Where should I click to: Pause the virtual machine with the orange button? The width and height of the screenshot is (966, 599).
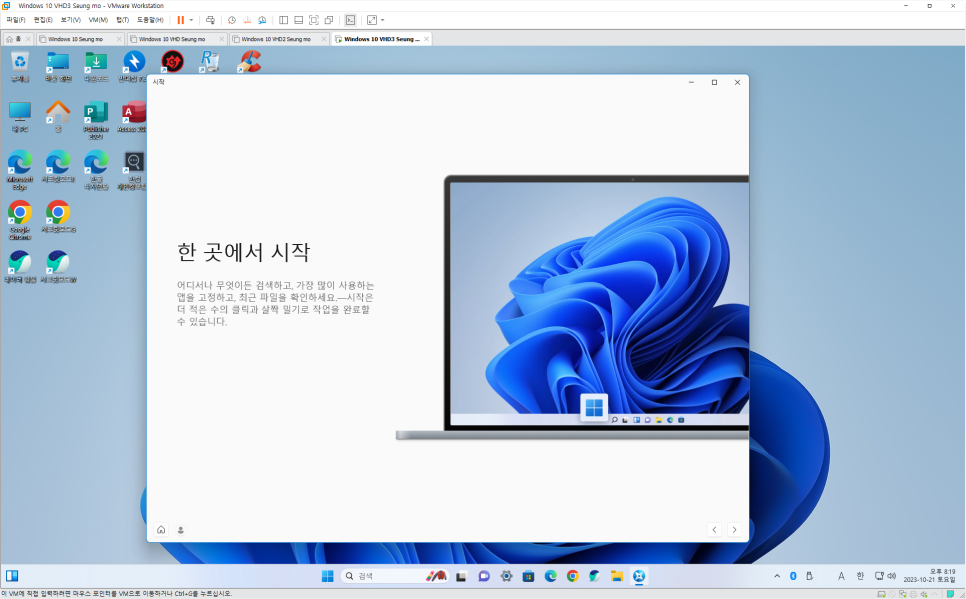tap(181, 20)
